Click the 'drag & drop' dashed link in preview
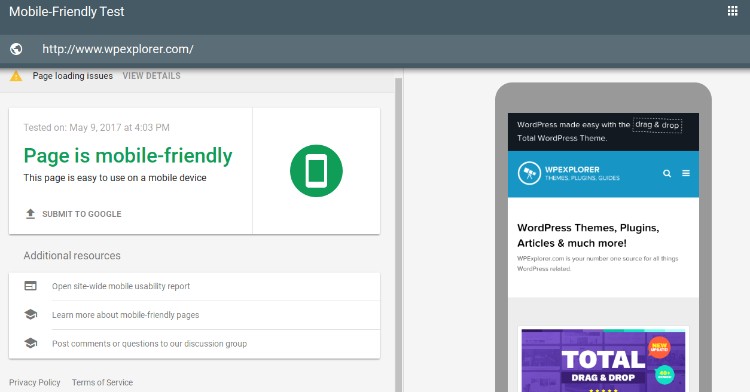 [657, 125]
